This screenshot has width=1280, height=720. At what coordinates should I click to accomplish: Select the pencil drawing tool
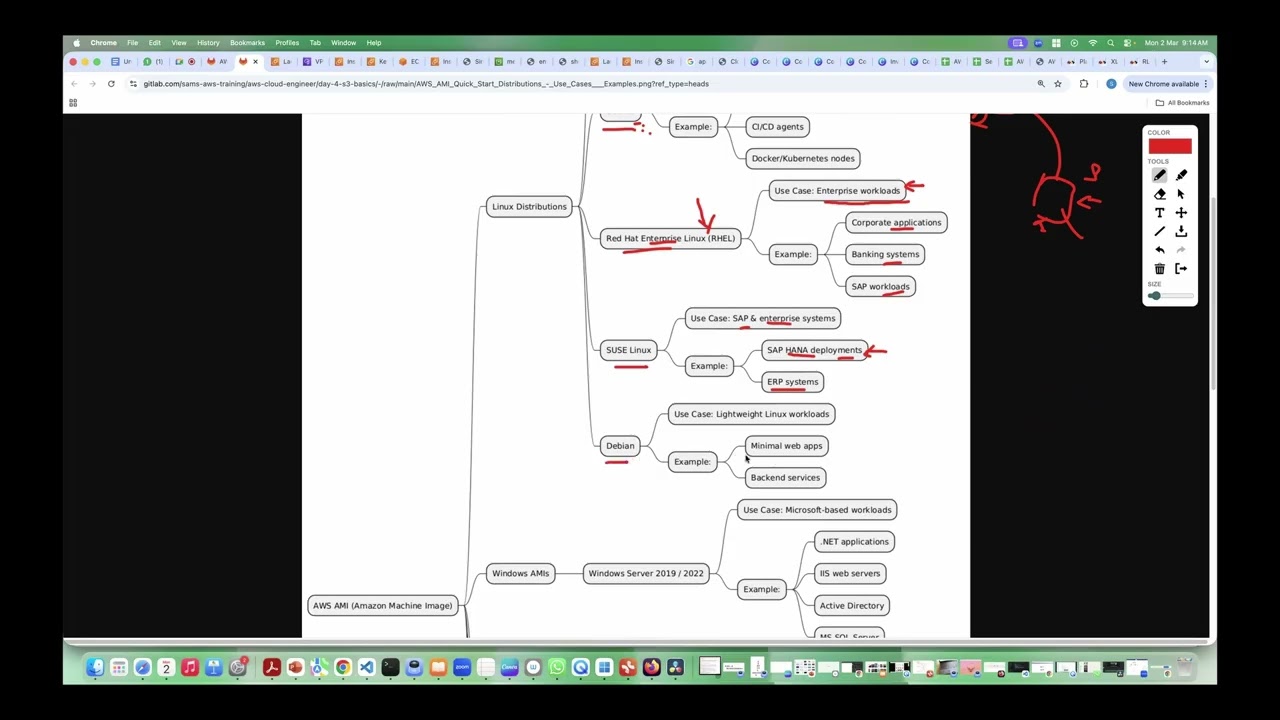click(1159, 175)
